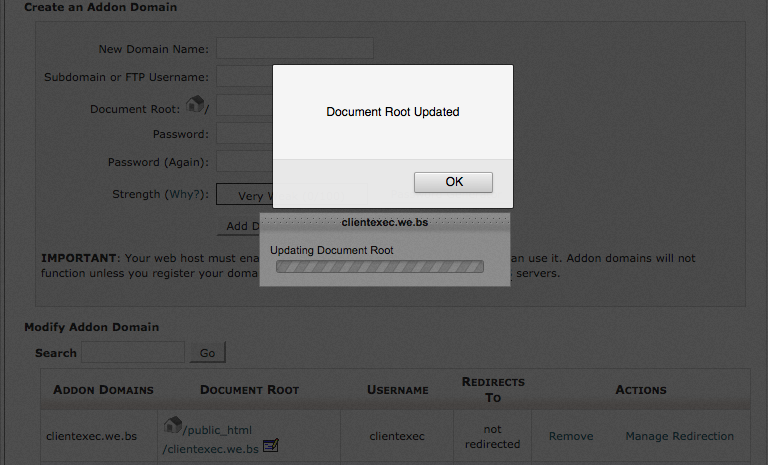Open the /public_html document root link
The width and height of the screenshot is (768, 465).
217,430
